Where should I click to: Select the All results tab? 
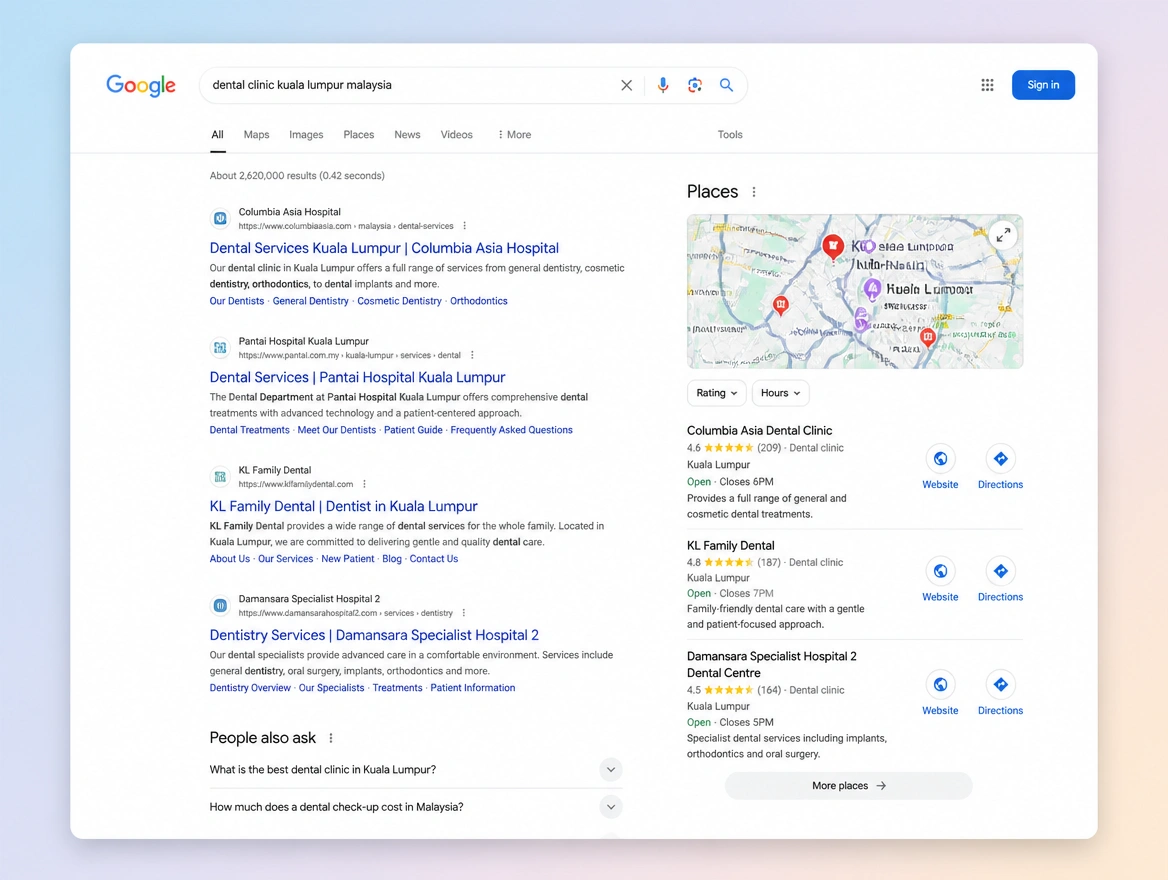tap(218, 135)
